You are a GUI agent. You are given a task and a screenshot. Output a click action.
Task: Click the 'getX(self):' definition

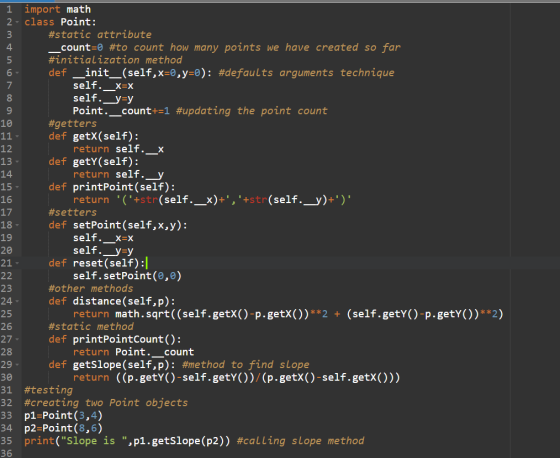(106, 136)
